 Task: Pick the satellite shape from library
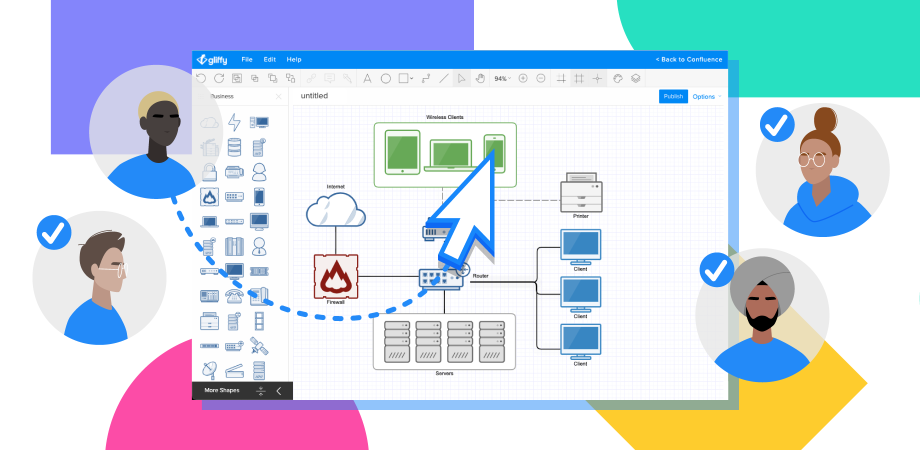[x=259, y=346]
